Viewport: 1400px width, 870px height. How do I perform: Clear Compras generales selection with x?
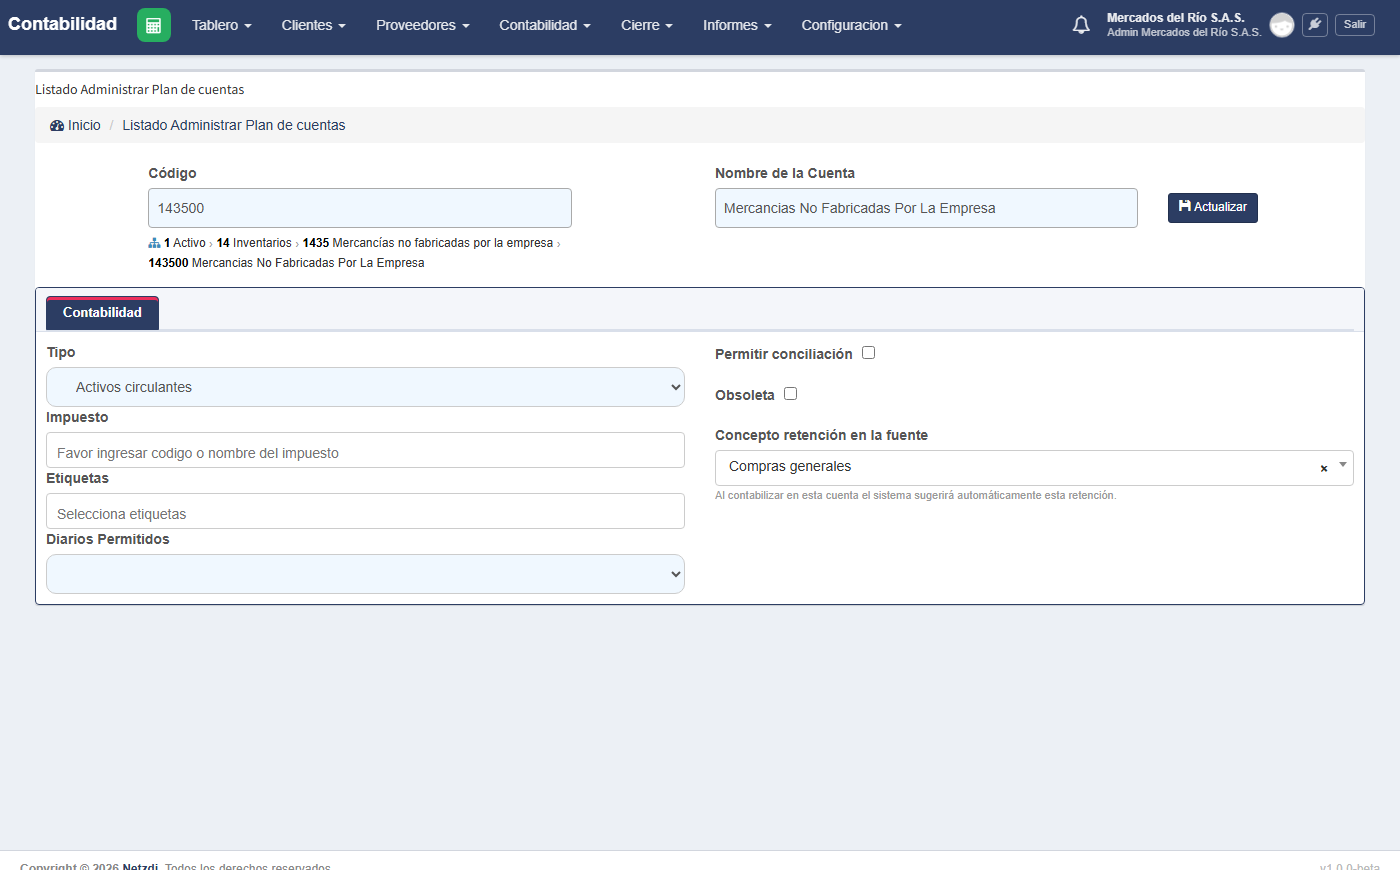pyautogui.click(x=1324, y=468)
